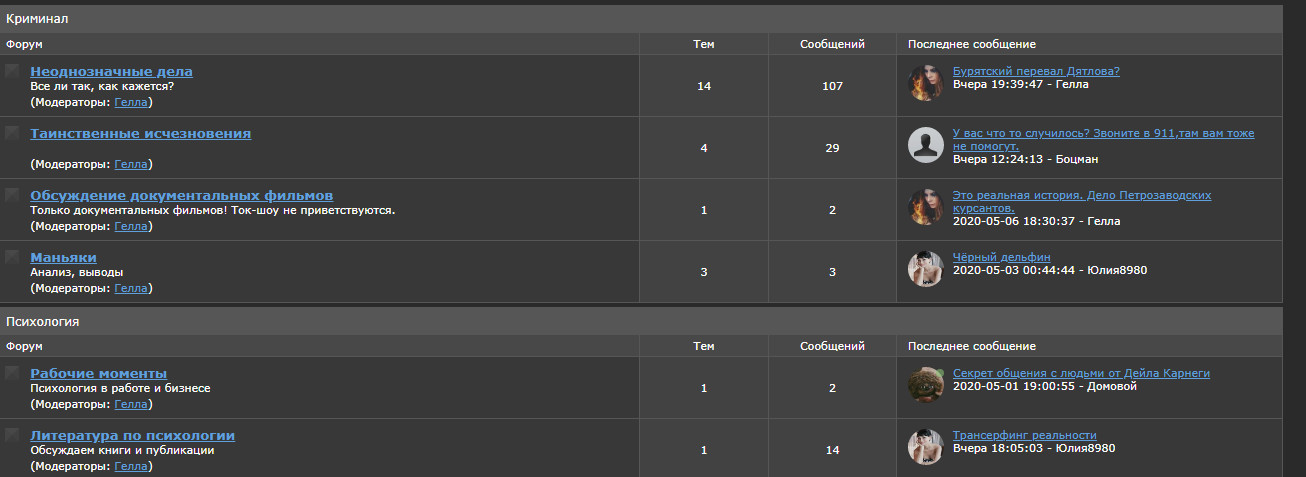The image size is (1306, 477).
Task: Open last post Бурятский перевал Дятлова?
Action: tap(1036, 71)
